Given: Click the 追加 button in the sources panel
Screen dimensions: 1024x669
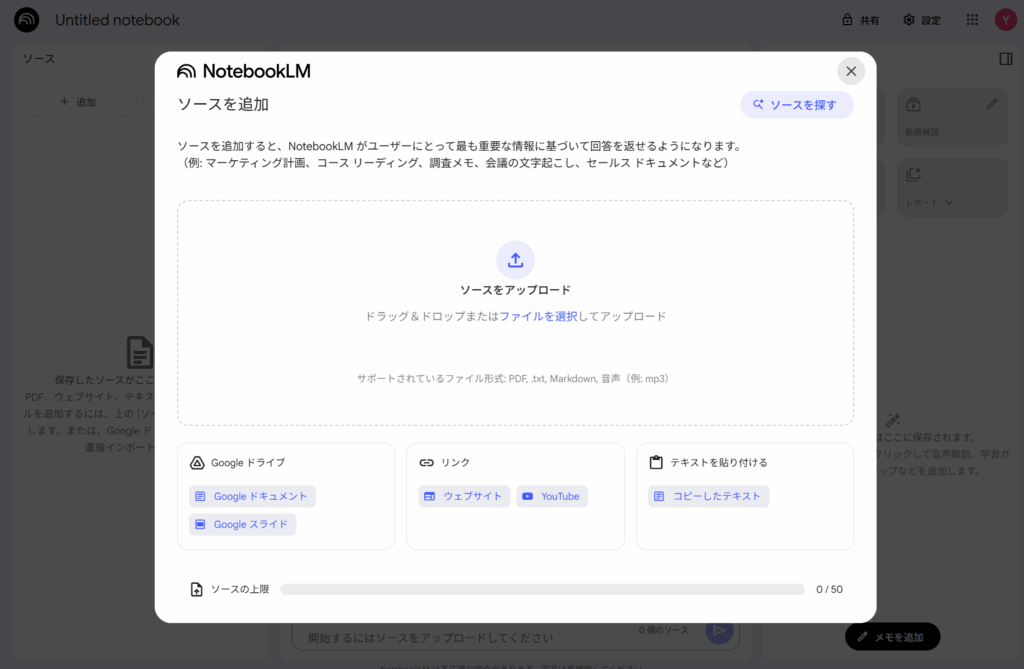Looking at the screenshot, I should (79, 102).
